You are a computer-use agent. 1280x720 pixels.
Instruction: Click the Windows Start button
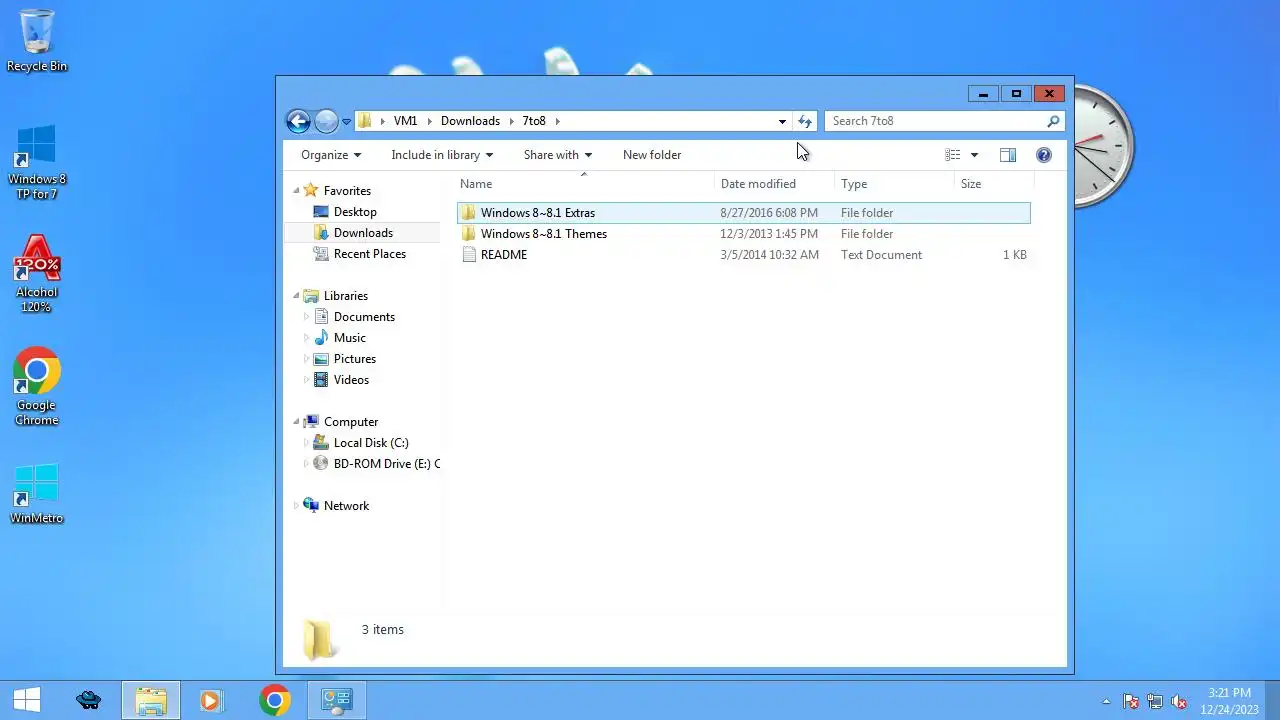[x=27, y=700]
